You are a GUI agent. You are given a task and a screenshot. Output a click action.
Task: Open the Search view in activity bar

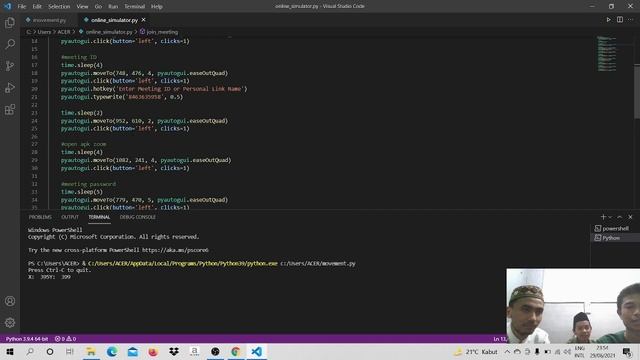click(x=10, y=44)
